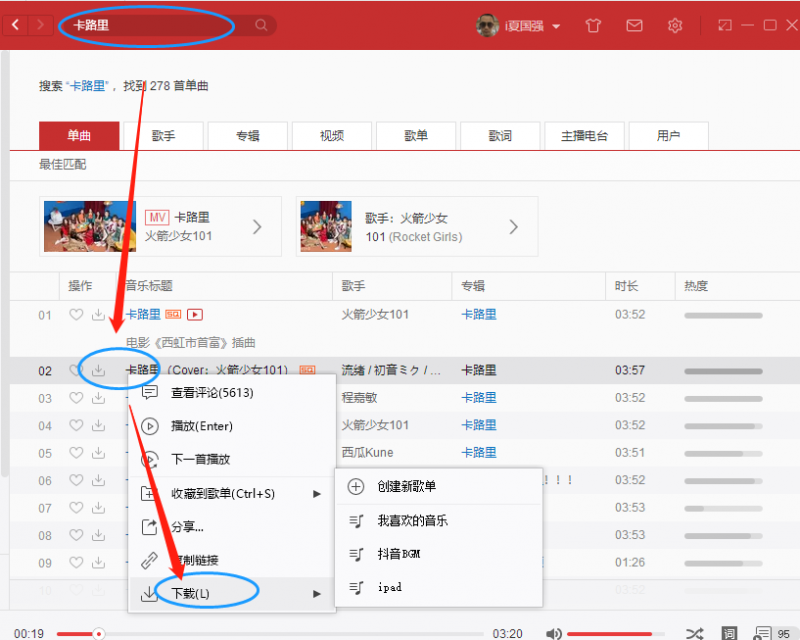
Task: Download song 04 by 火箭少女101
Action: pos(98,425)
